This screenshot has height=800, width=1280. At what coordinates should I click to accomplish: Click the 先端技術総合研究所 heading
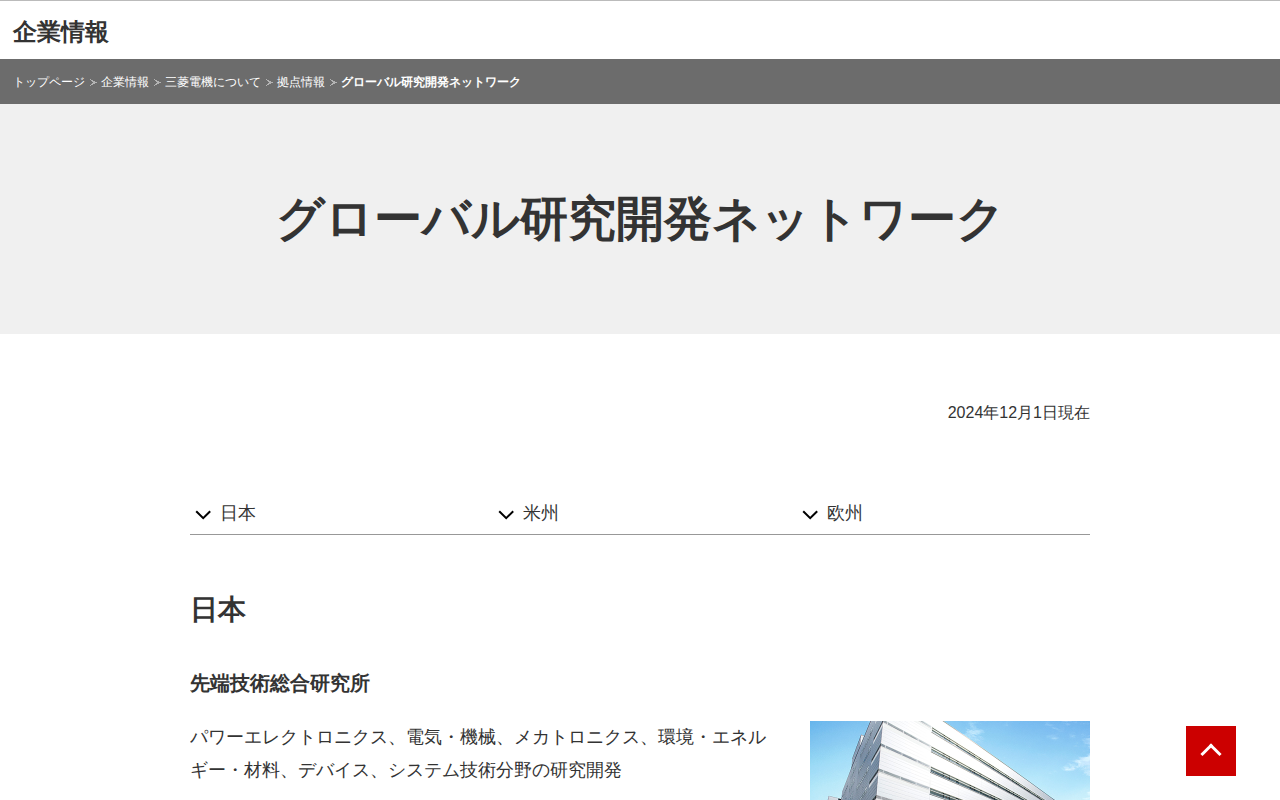(280, 684)
